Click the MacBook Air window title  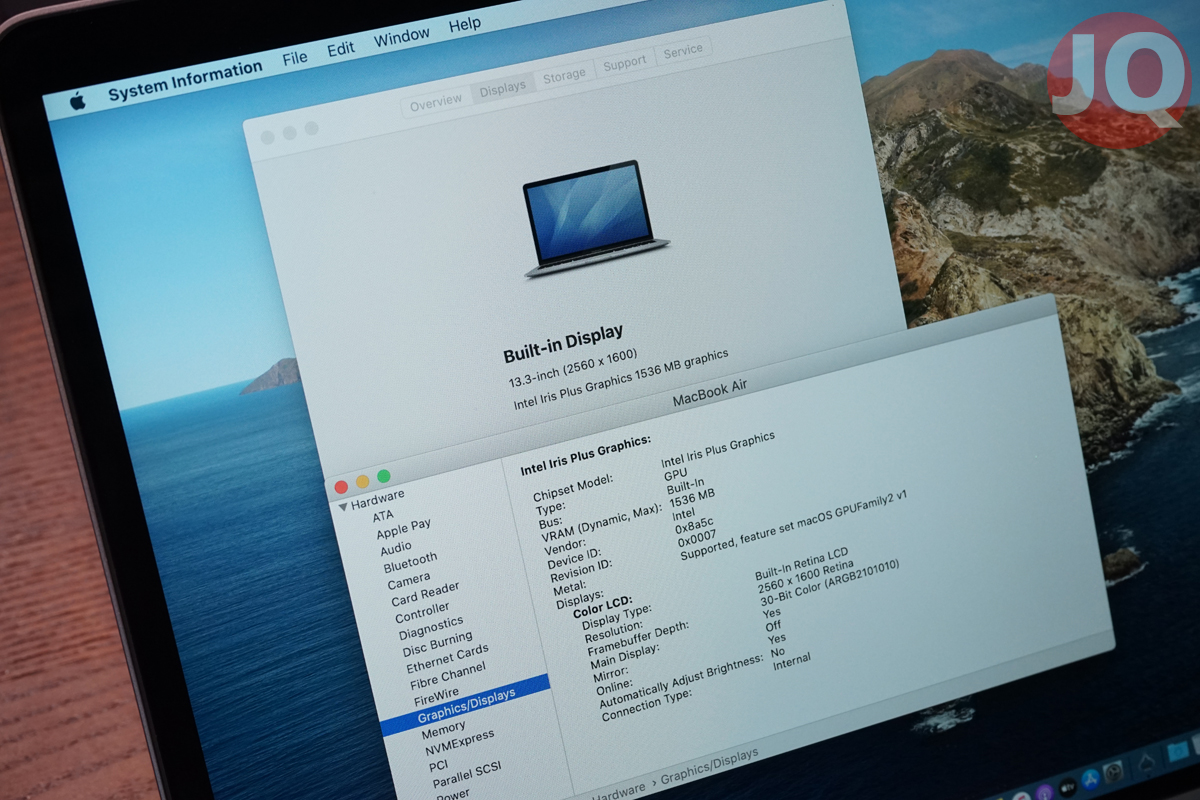pyautogui.click(x=709, y=393)
